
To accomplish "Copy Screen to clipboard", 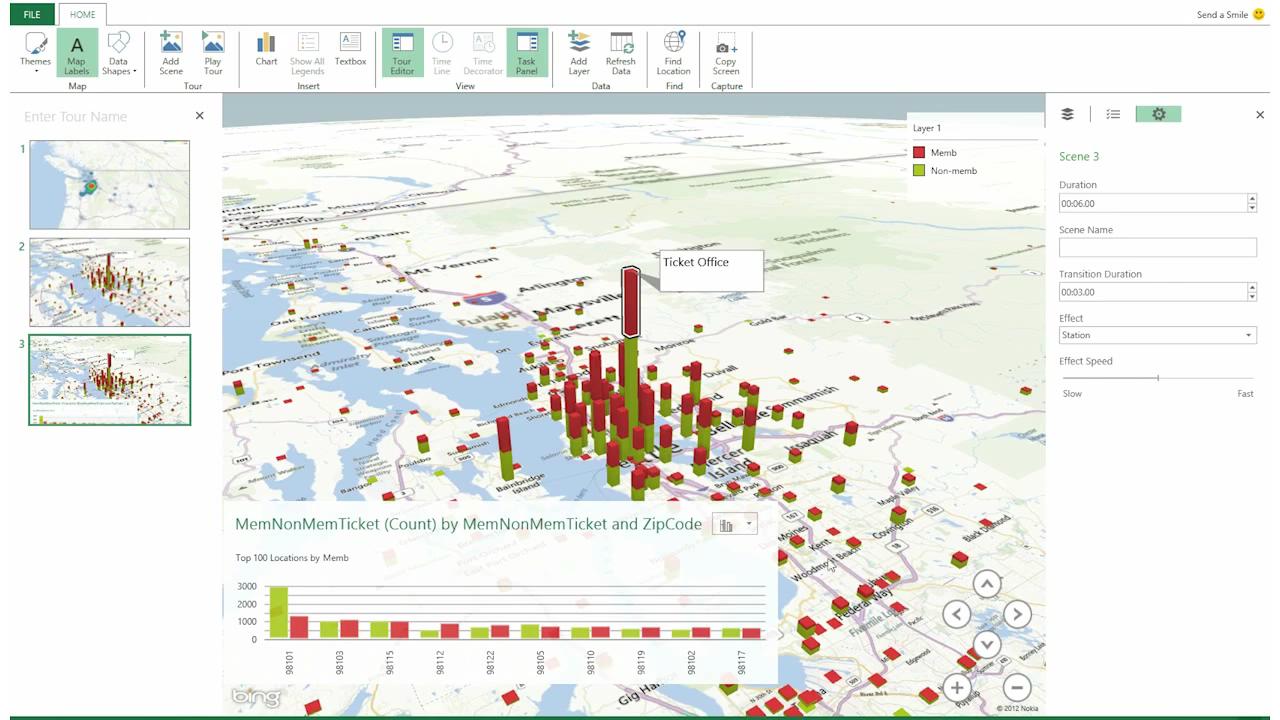I will point(726,53).
